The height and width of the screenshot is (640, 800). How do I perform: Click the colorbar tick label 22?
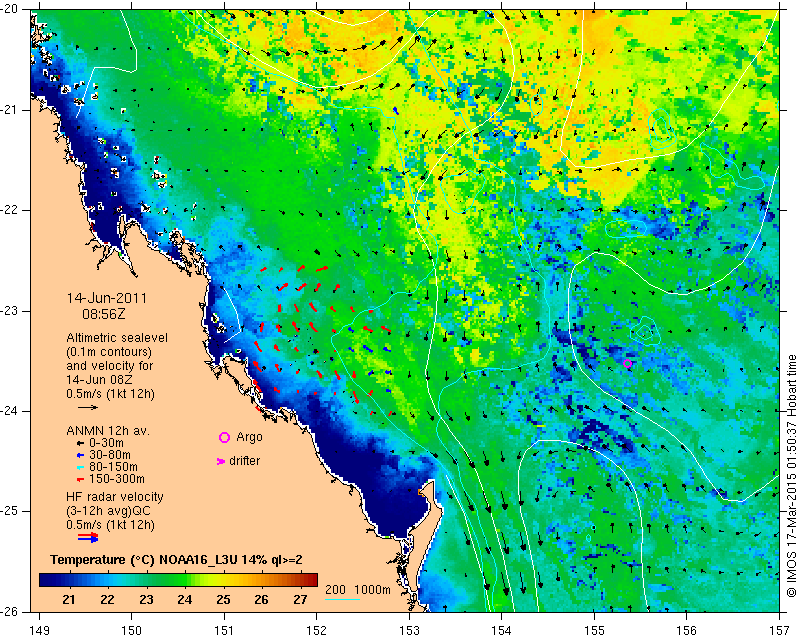107,599
